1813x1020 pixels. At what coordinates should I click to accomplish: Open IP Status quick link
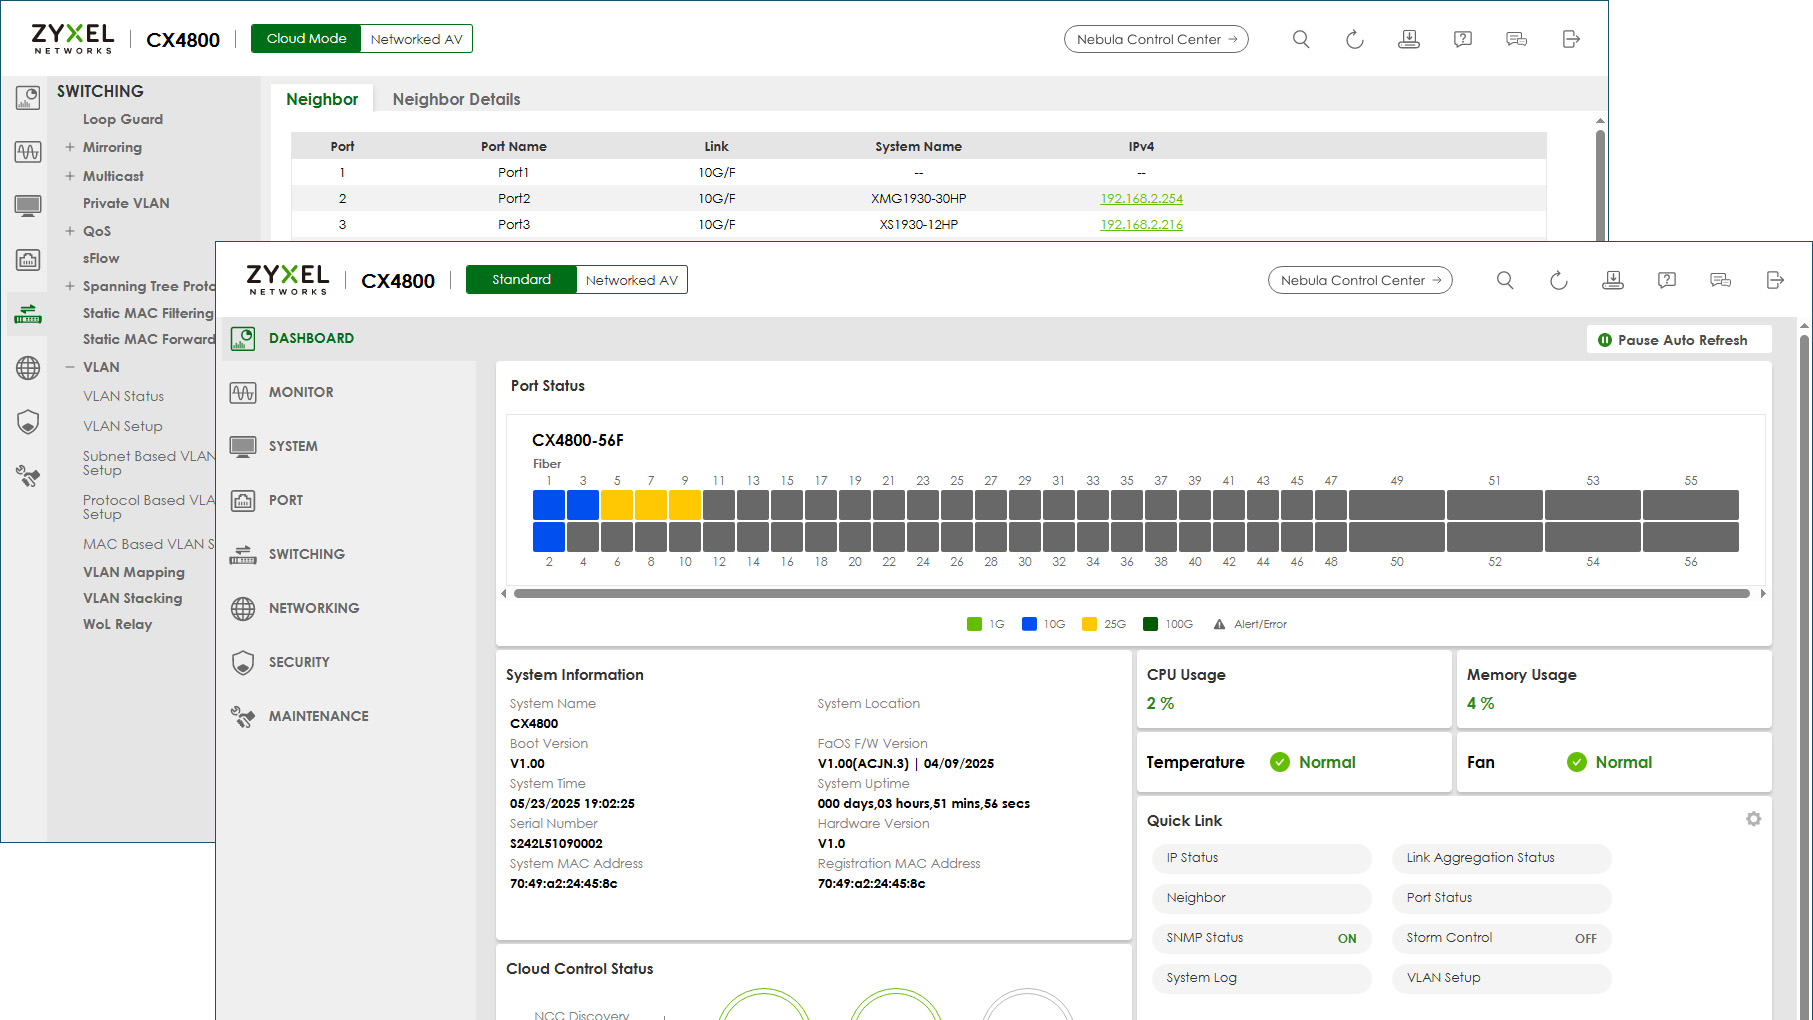pos(1261,858)
